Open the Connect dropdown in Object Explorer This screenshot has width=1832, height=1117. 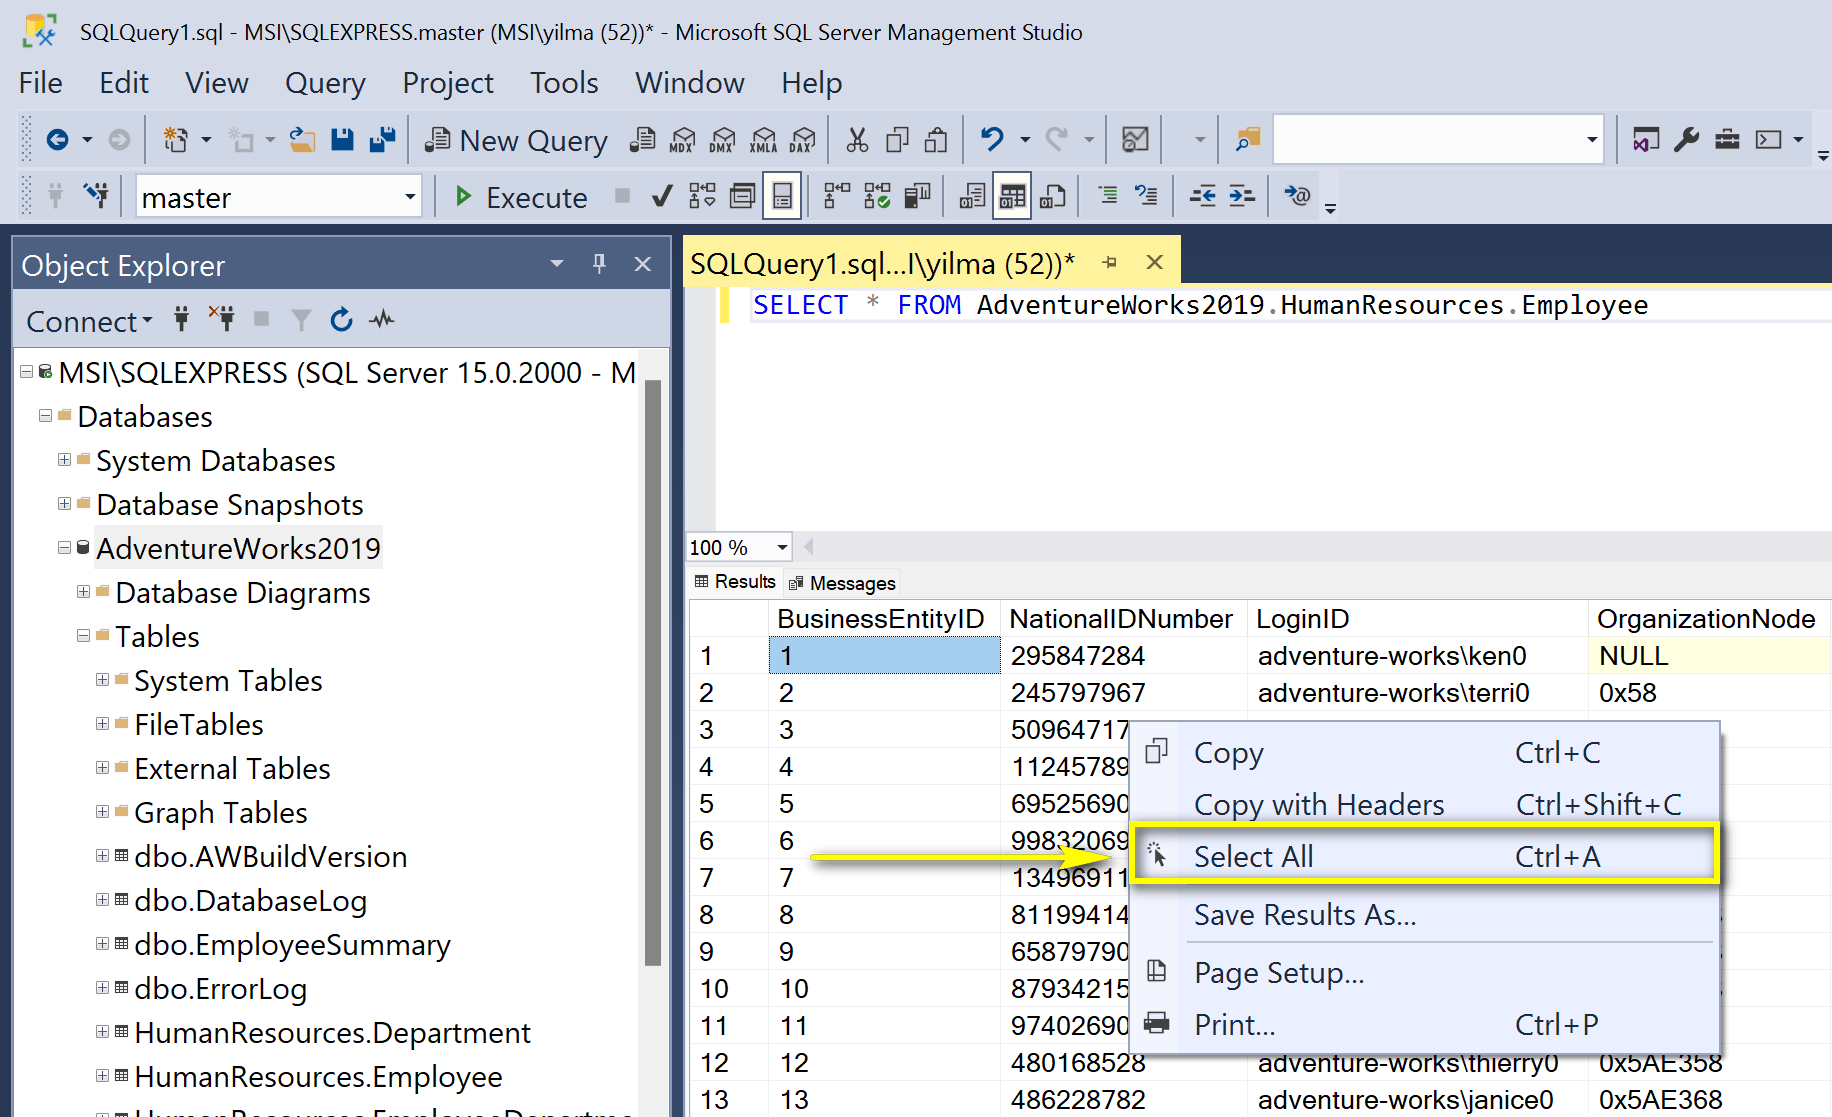click(x=89, y=321)
